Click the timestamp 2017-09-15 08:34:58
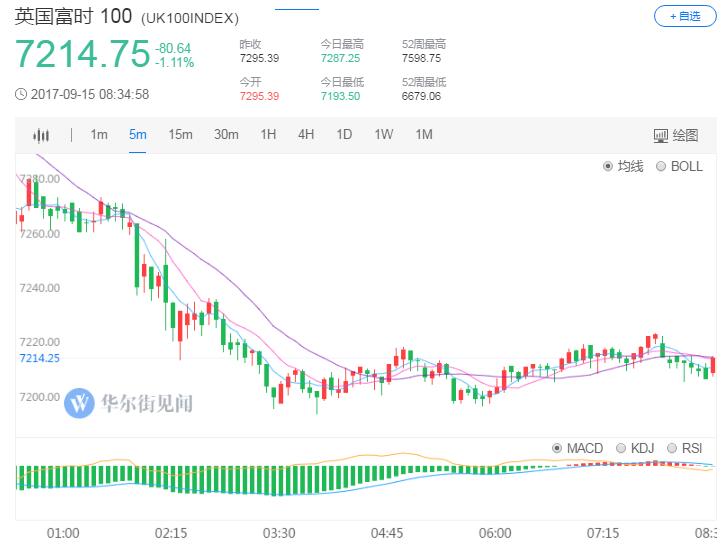Image resolution: width=724 pixels, height=547 pixels. pyautogui.click(x=90, y=95)
